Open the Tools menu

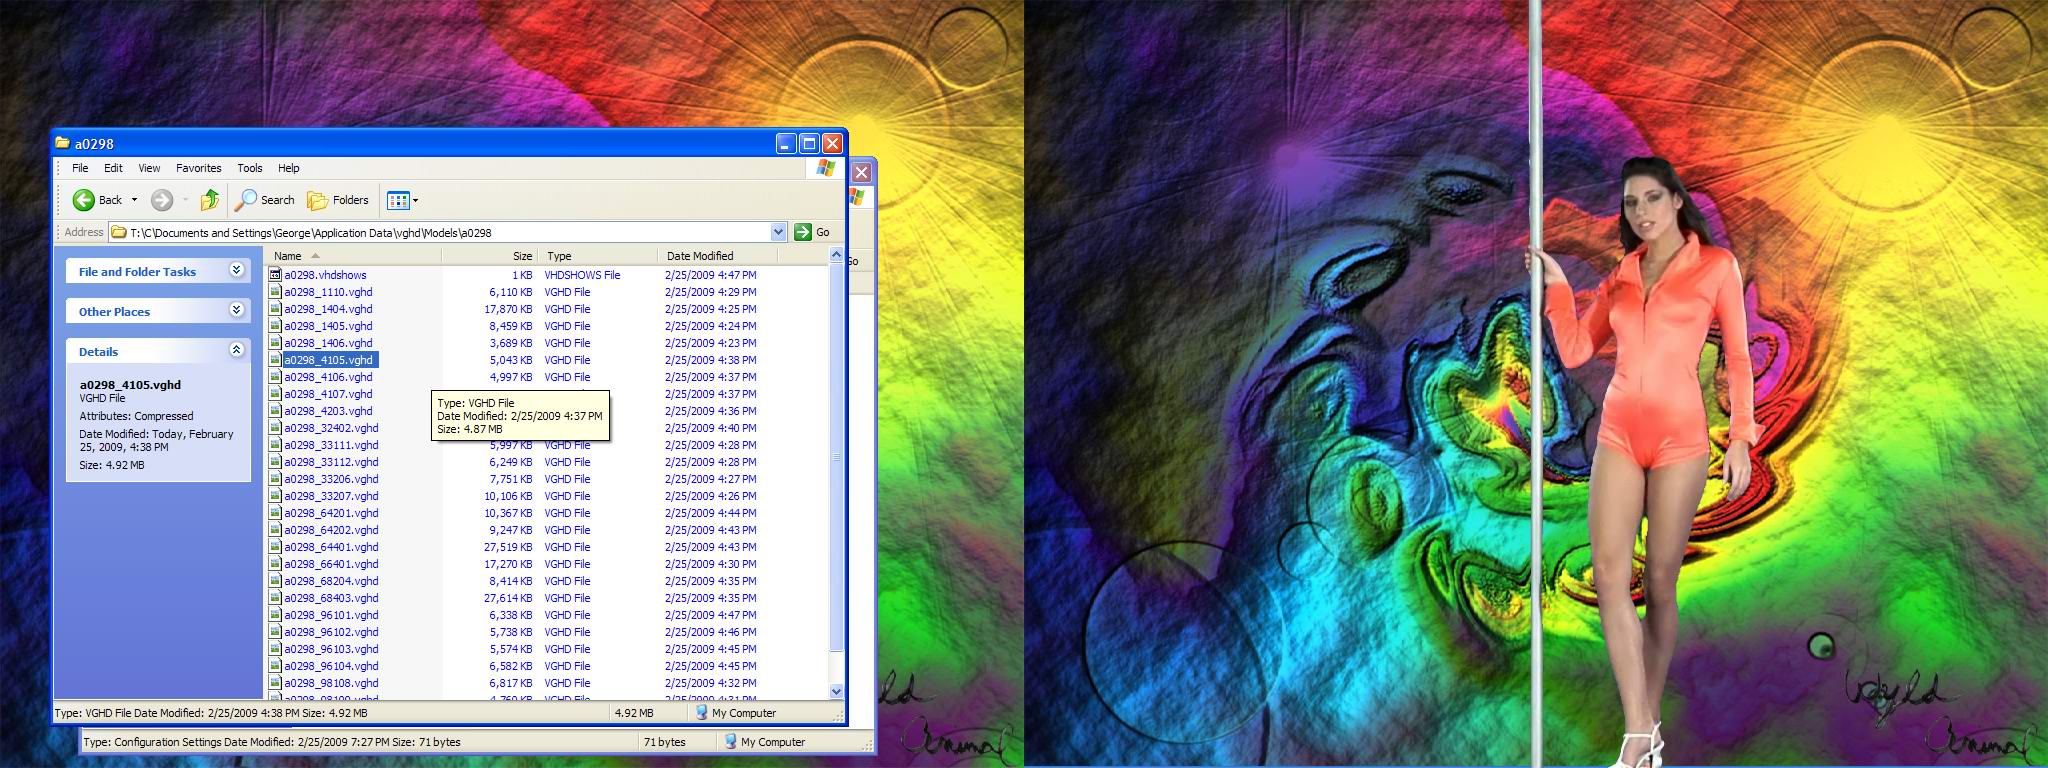pyautogui.click(x=249, y=168)
